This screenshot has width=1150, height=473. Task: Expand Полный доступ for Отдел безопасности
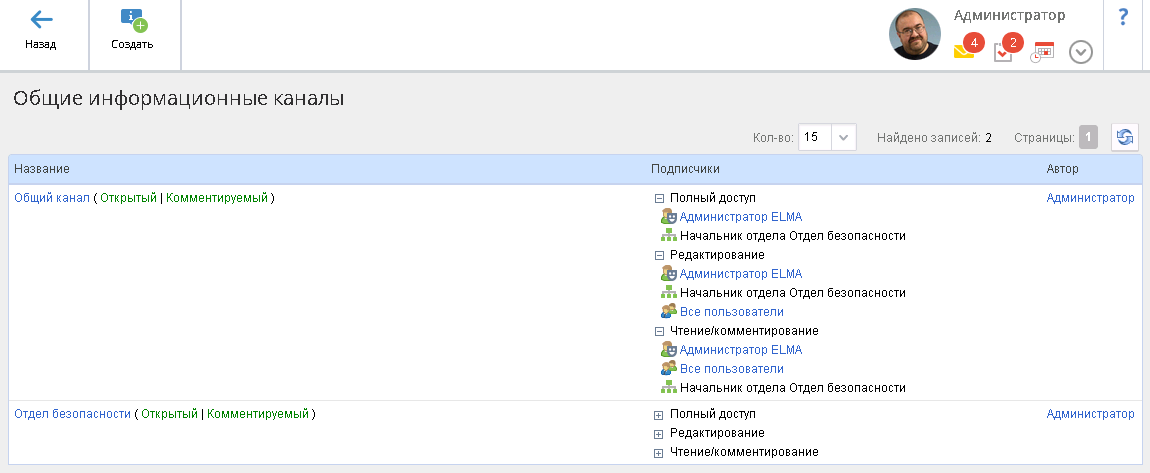[659, 414]
